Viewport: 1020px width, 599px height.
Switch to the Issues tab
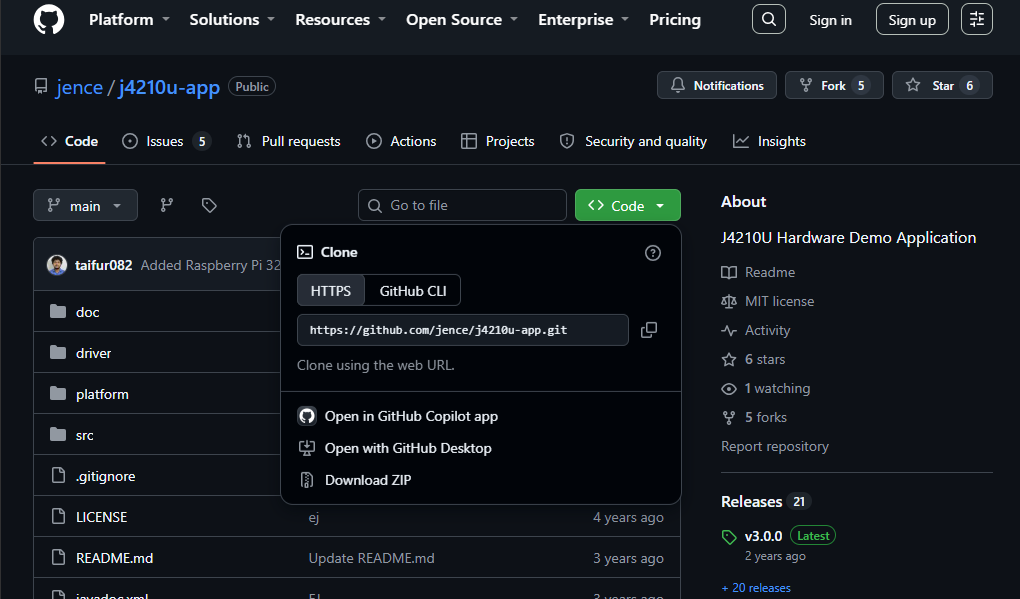click(x=166, y=141)
